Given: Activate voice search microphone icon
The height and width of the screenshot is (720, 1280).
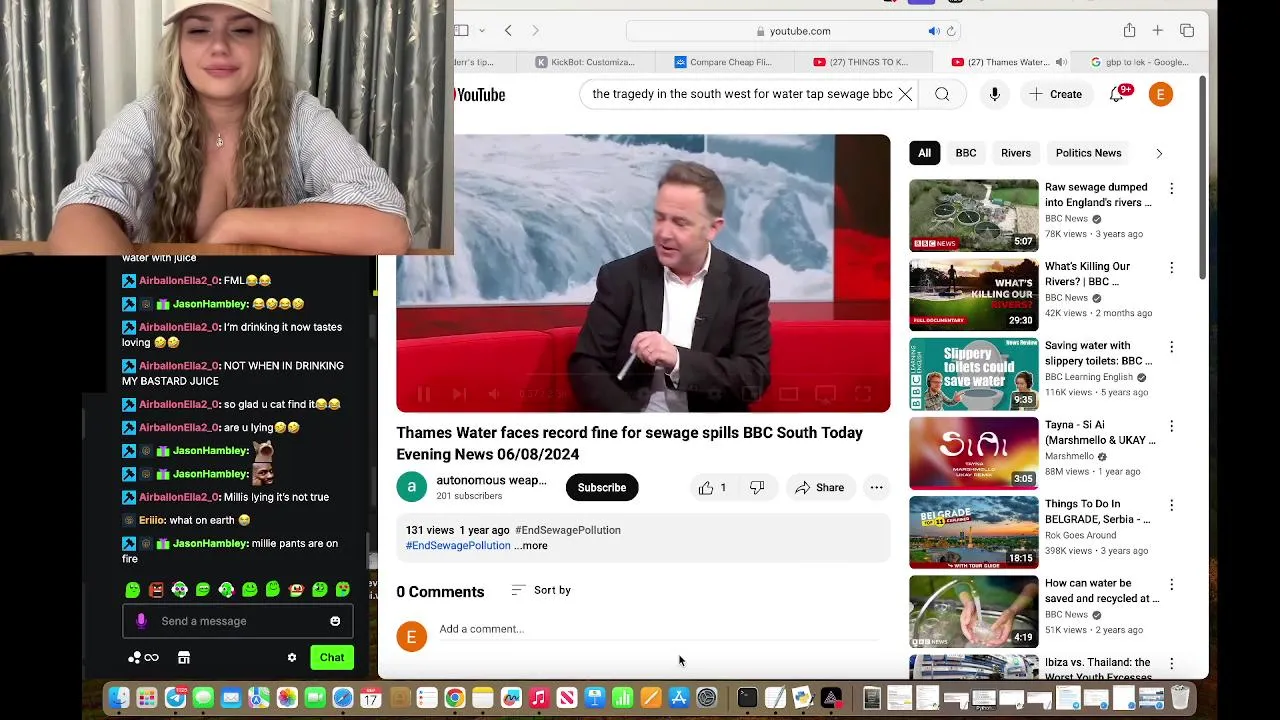Looking at the screenshot, I should (x=994, y=94).
